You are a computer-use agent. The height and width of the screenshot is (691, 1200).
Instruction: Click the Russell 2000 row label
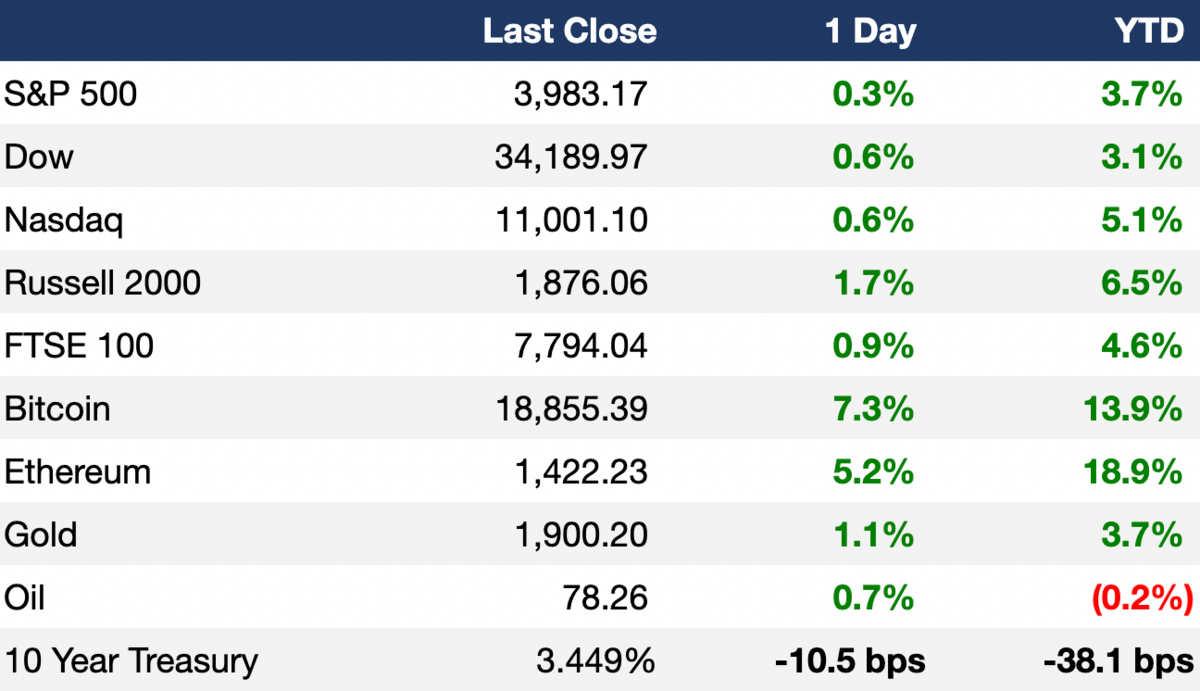(x=103, y=283)
